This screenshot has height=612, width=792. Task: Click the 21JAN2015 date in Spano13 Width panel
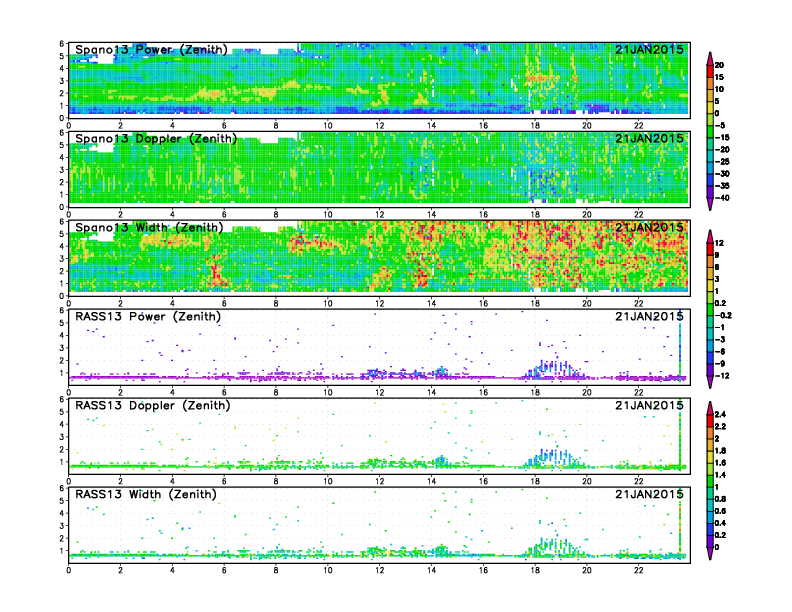(x=649, y=227)
